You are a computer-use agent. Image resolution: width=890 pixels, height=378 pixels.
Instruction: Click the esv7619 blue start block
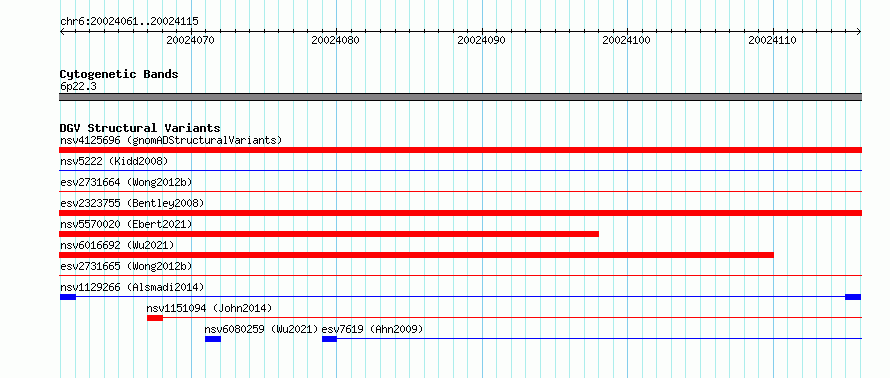point(329,339)
